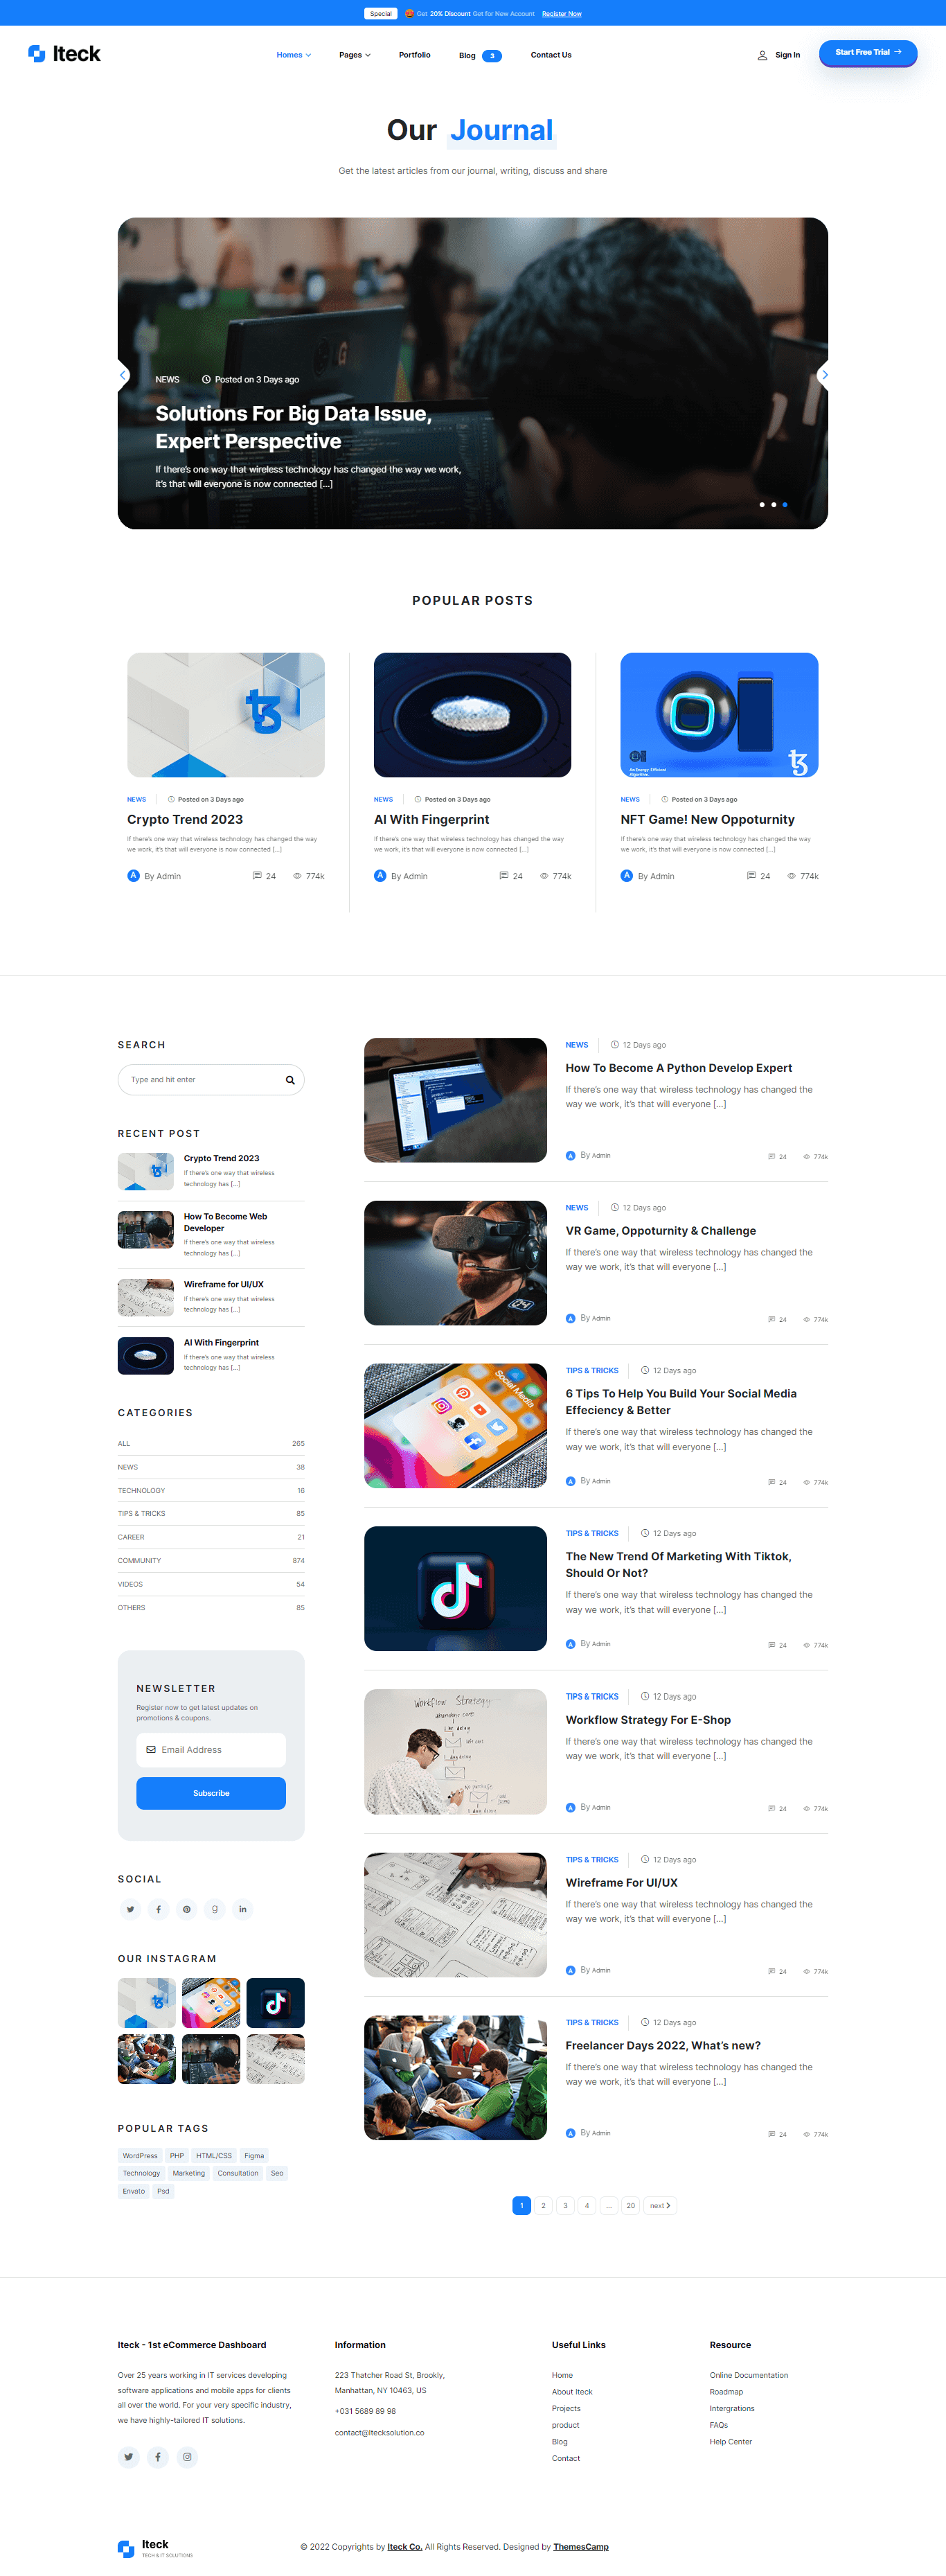Go to the previous hero slide arrow
The height and width of the screenshot is (2576, 946).
[123, 375]
